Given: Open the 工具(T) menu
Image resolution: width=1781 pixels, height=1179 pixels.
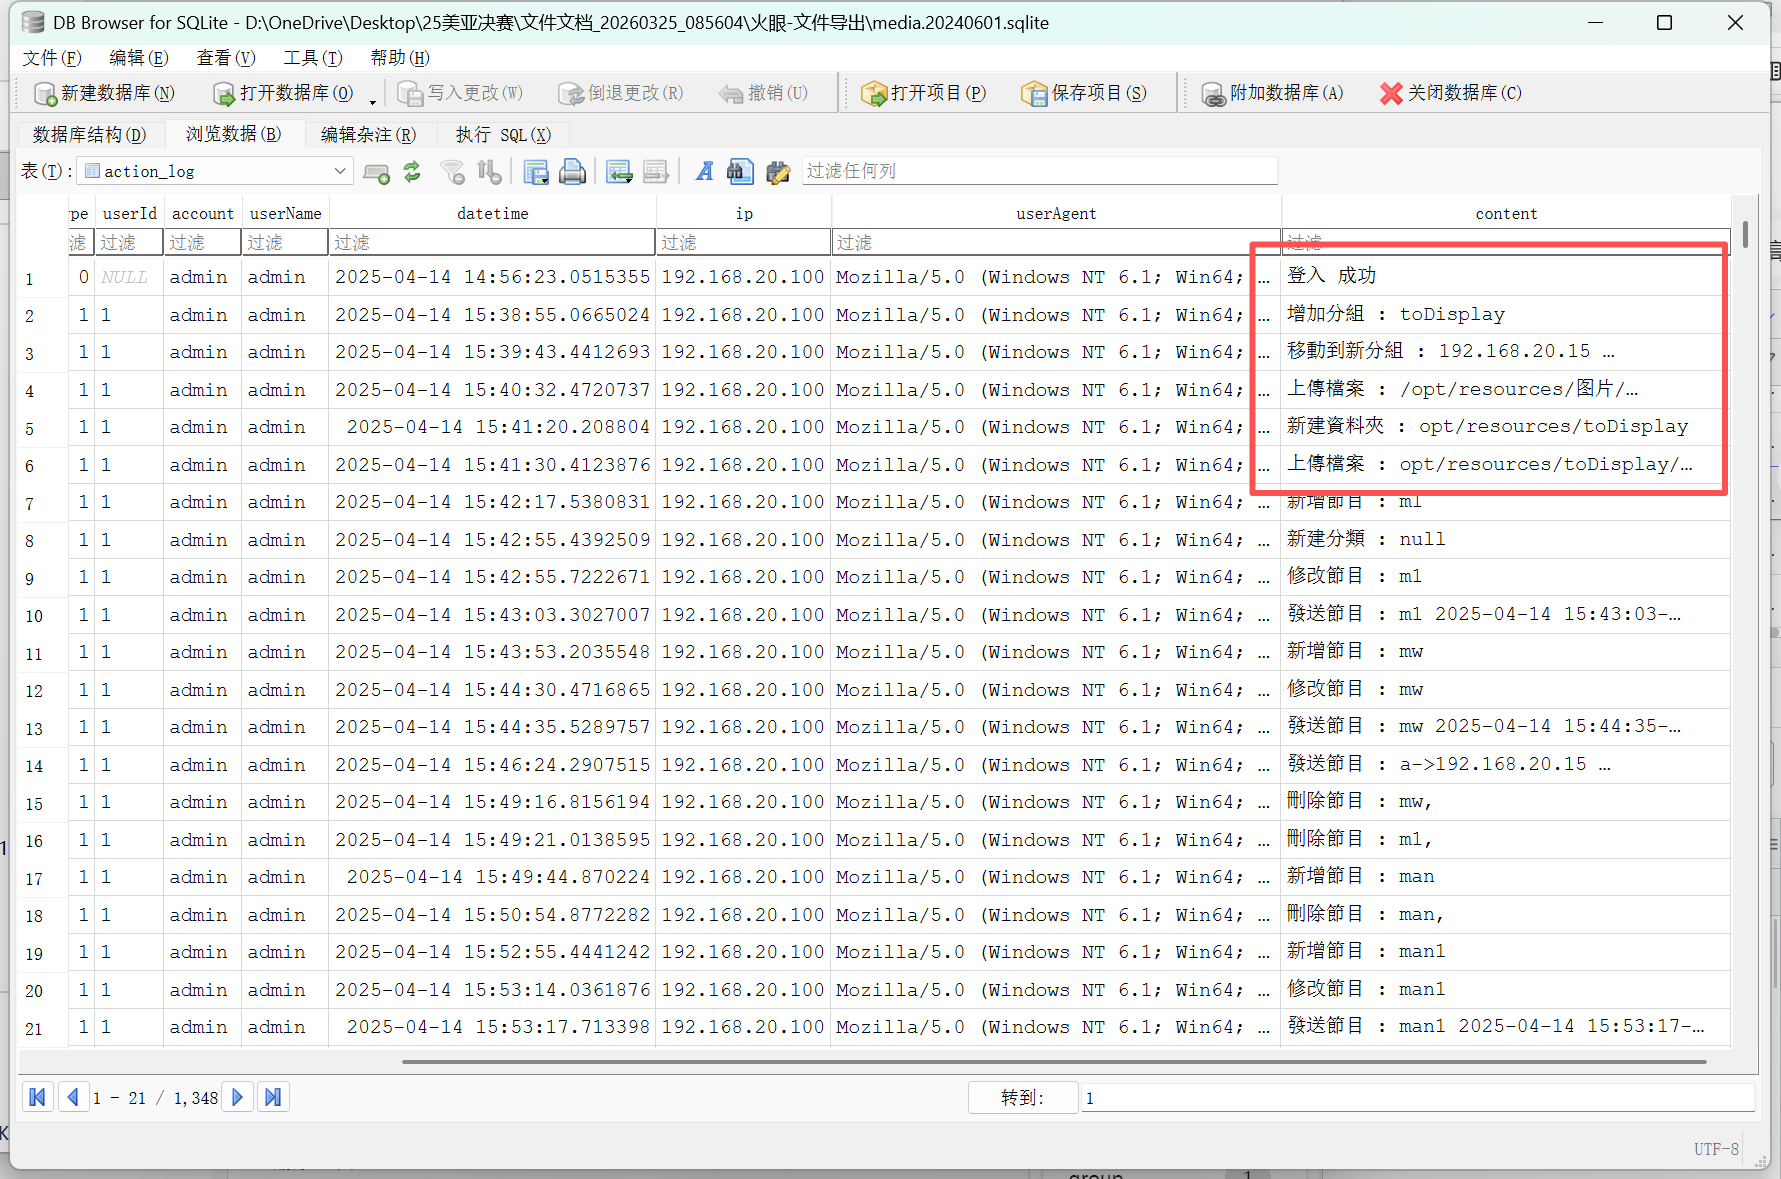Looking at the screenshot, I should point(313,58).
